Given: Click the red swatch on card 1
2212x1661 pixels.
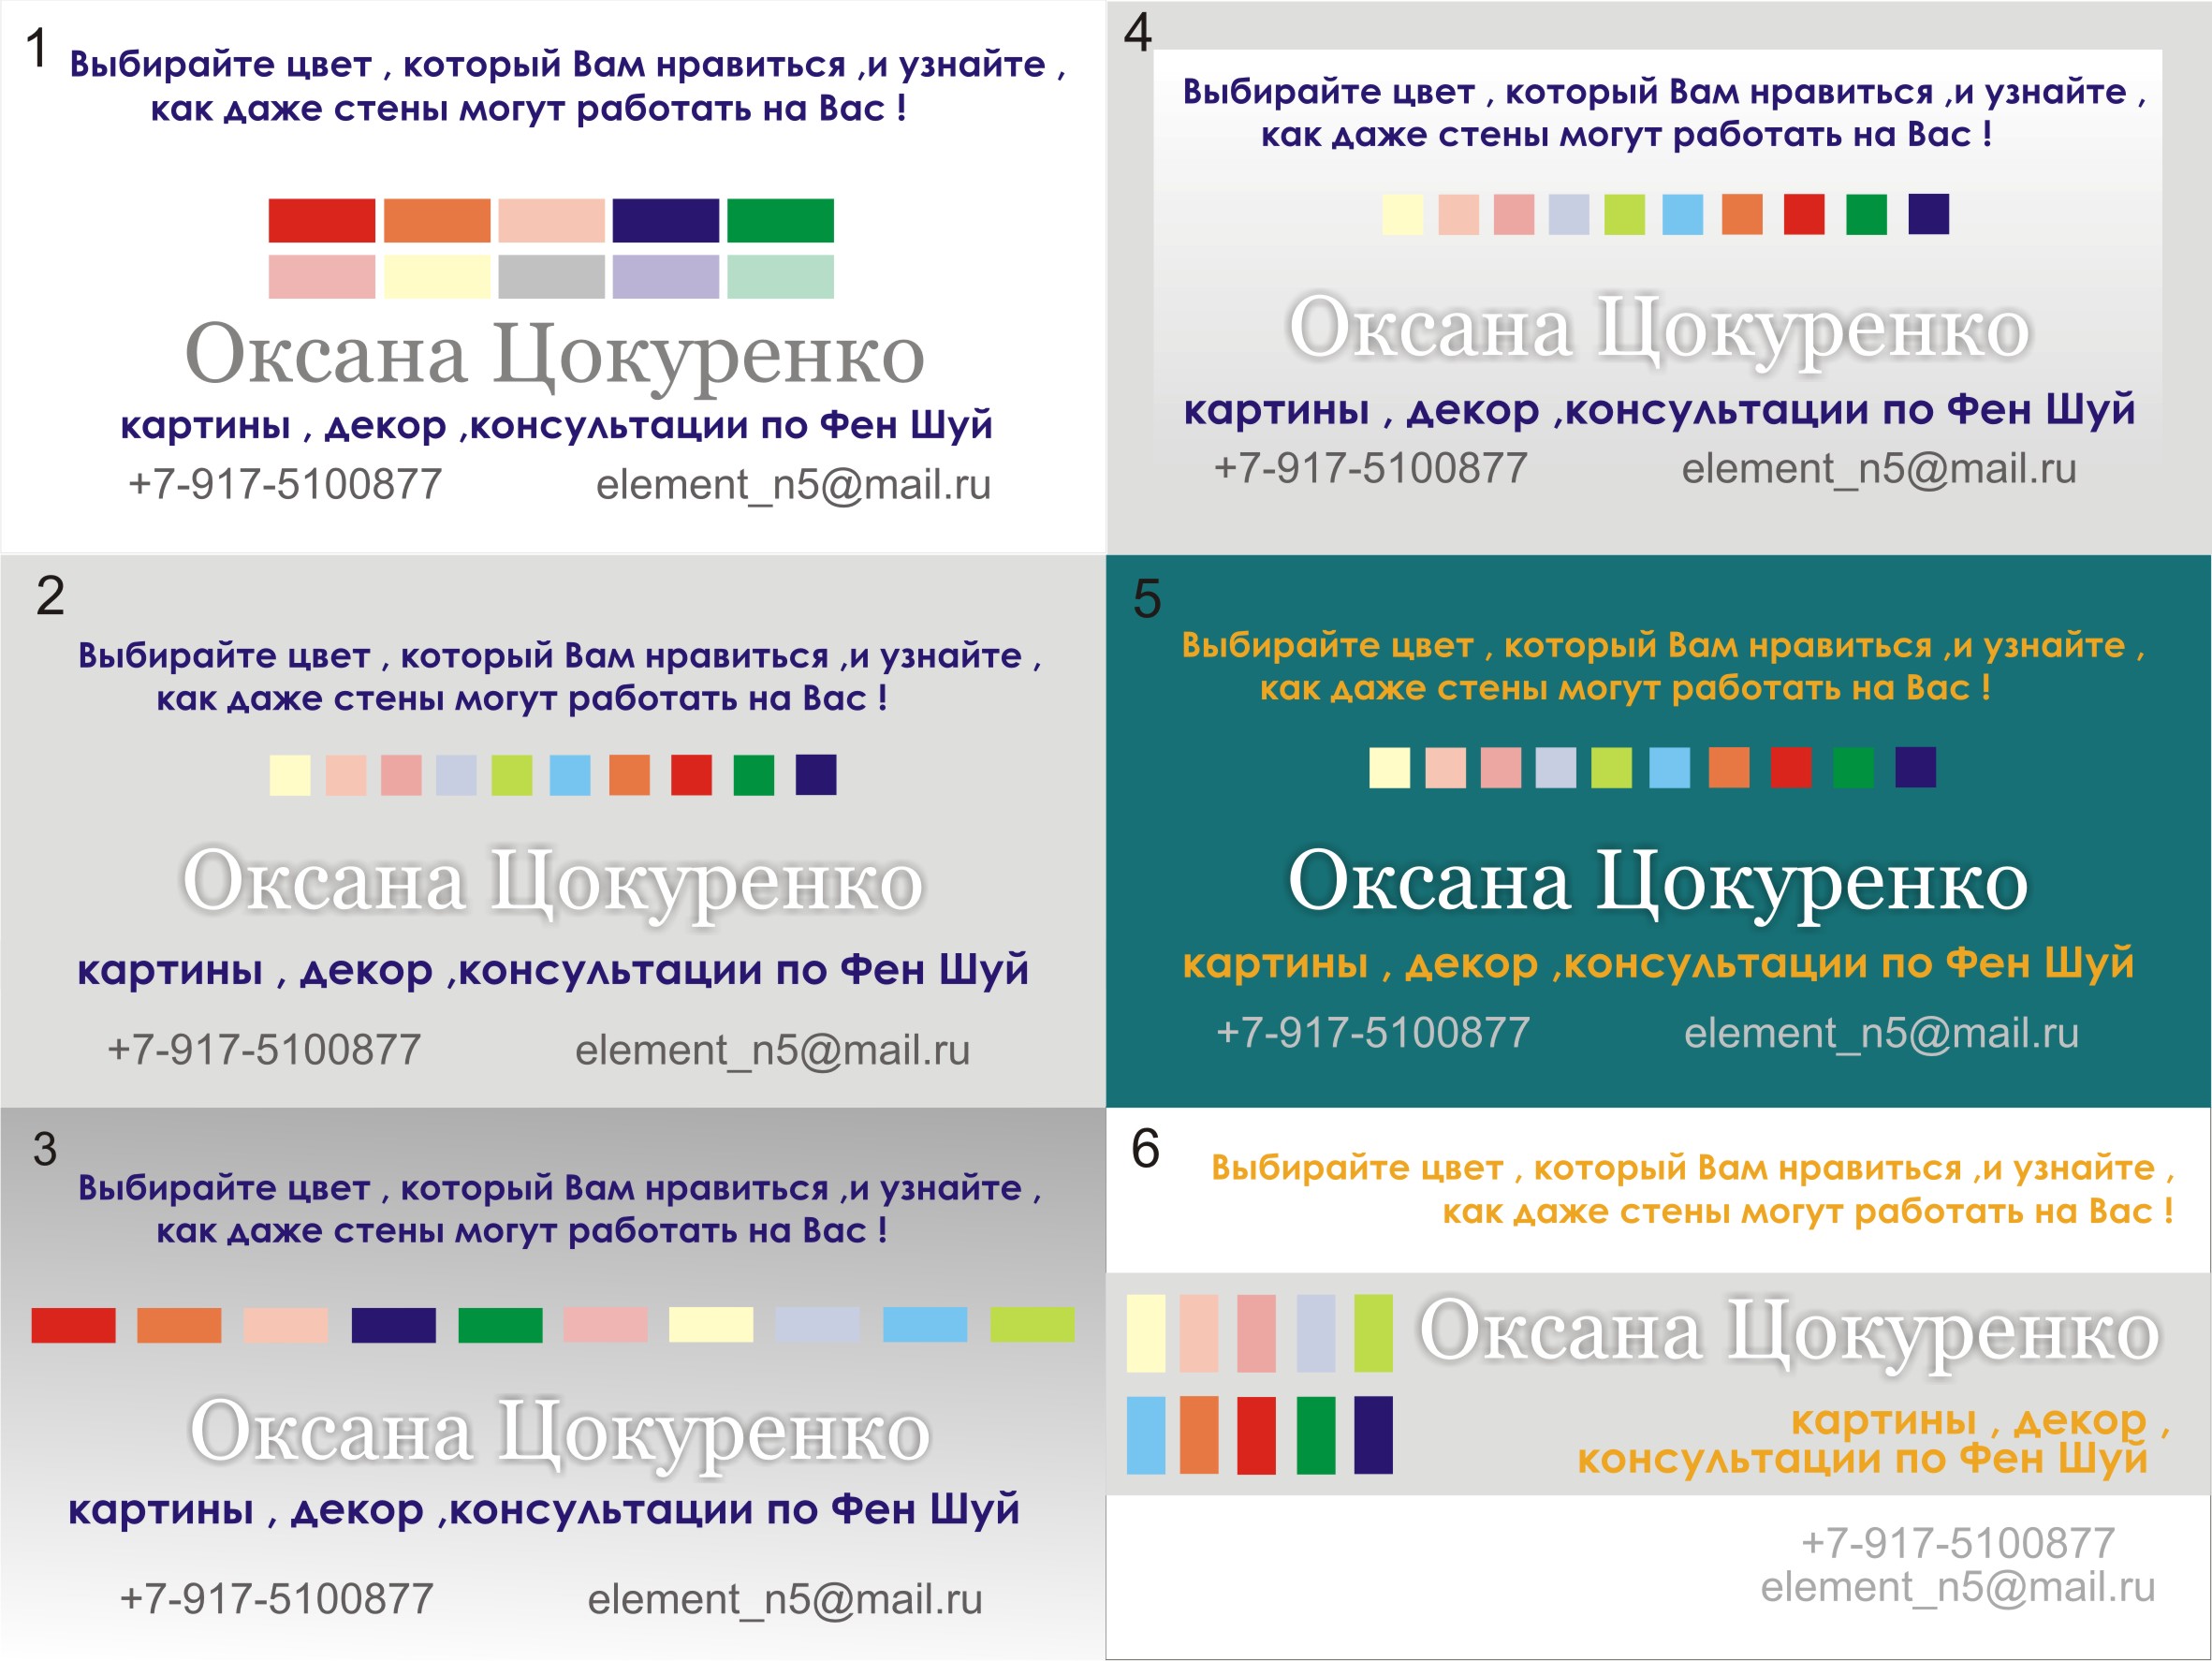Looking at the screenshot, I should pyautogui.click(x=321, y=220).
